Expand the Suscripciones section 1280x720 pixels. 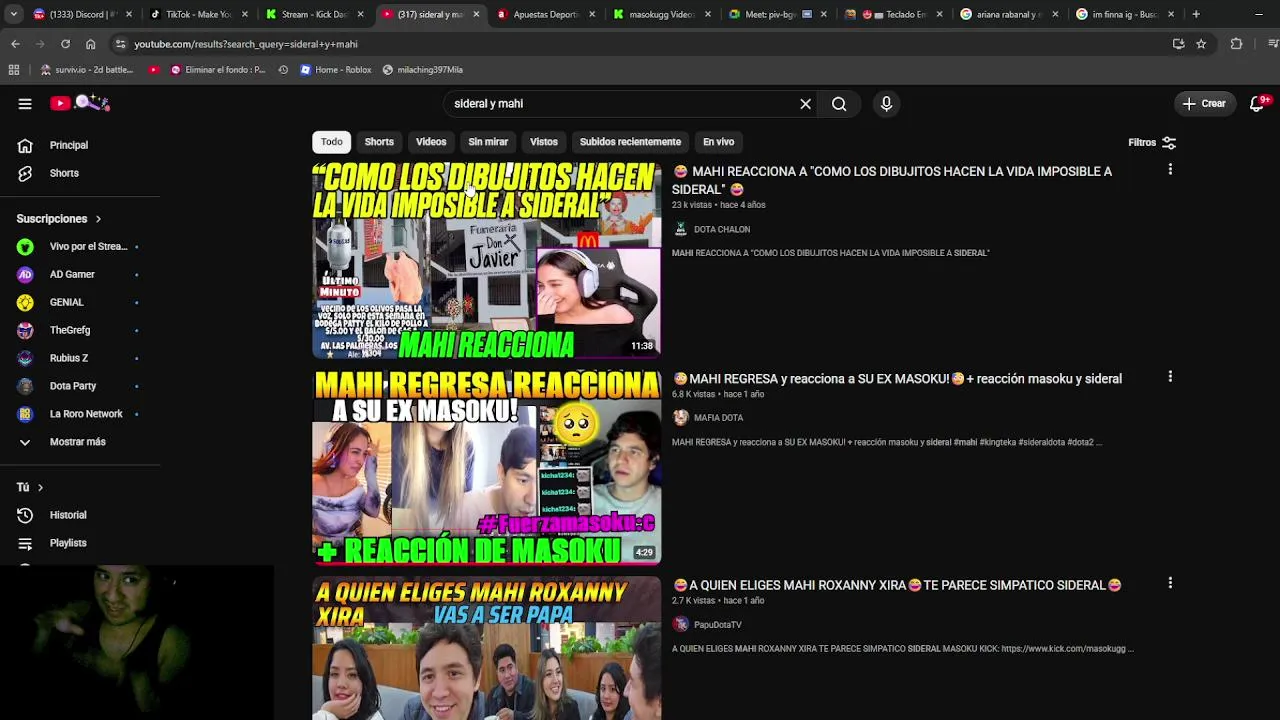(59, 218)
